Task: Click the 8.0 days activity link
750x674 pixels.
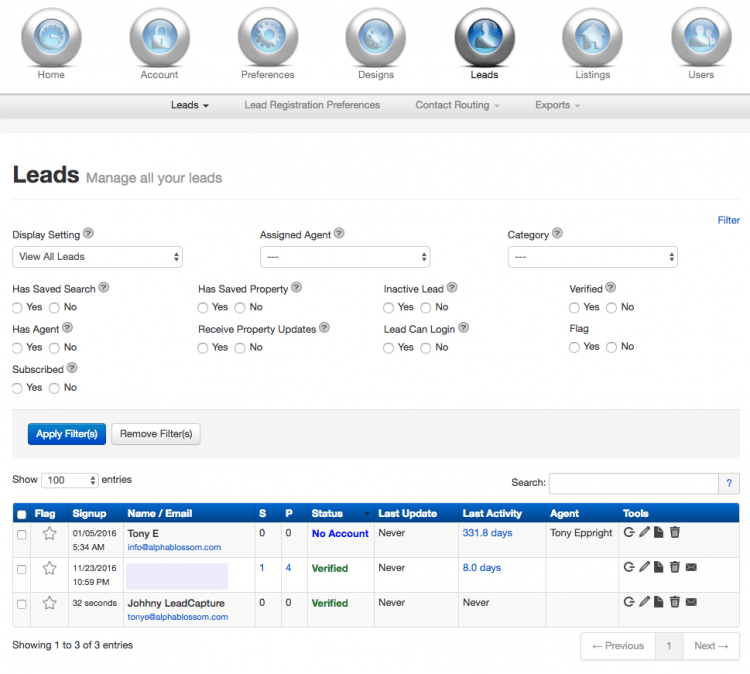Action: (x=482, y=568)
